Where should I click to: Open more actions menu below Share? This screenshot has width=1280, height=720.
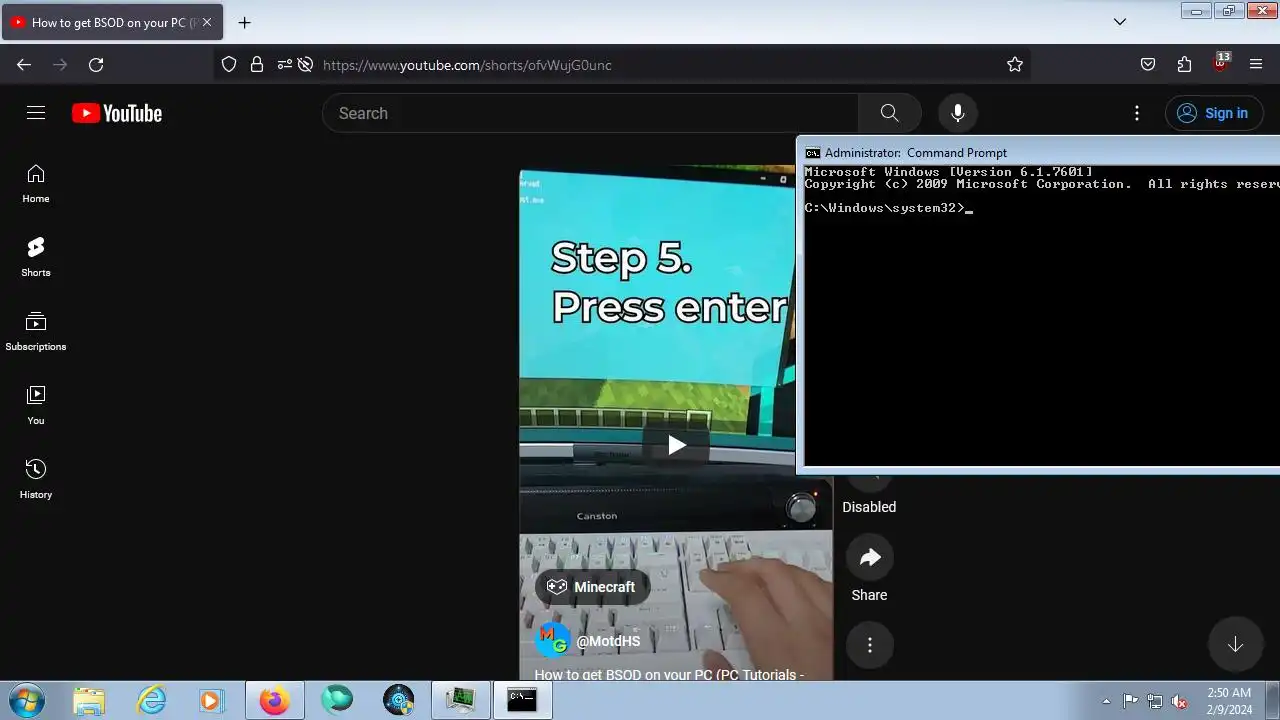click(x=869, y=645)
